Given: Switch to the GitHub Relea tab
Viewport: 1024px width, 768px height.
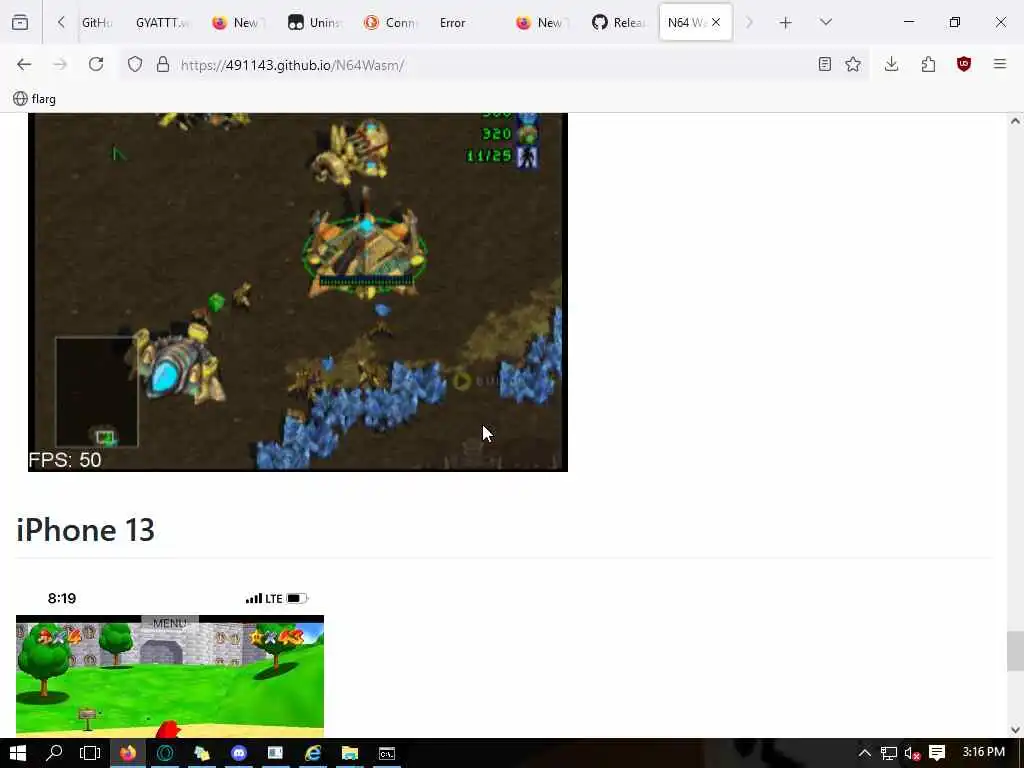Looking at the screenshot, I should [619, 23].
